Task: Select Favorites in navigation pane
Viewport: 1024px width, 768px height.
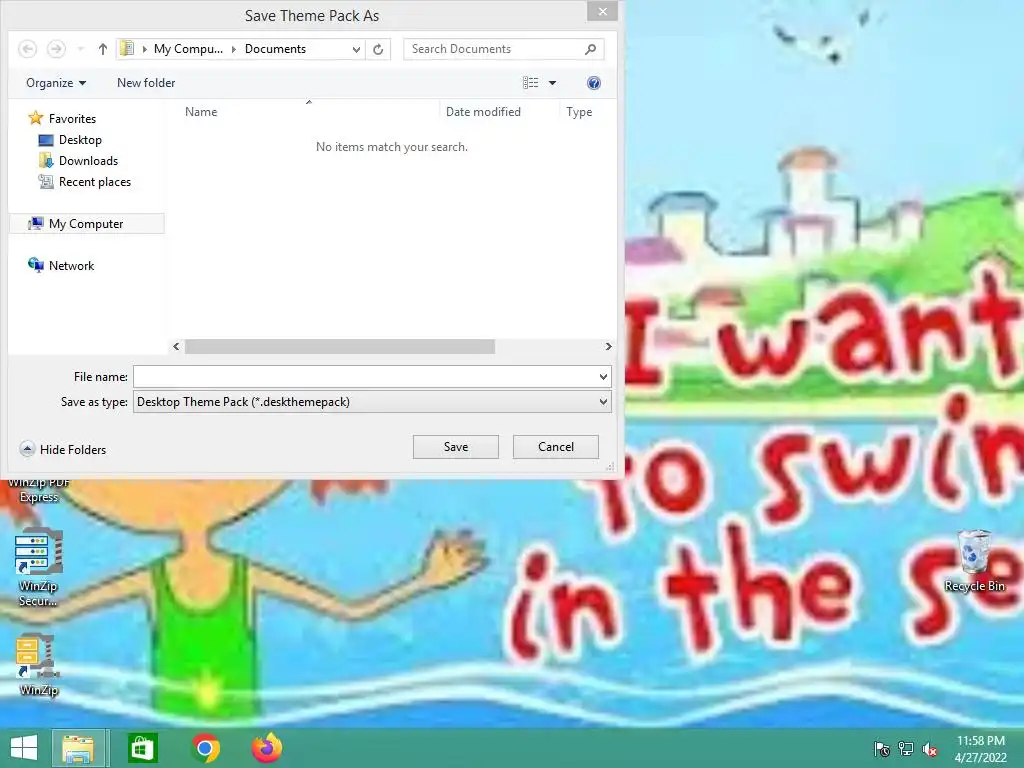Action: (72, 119)
